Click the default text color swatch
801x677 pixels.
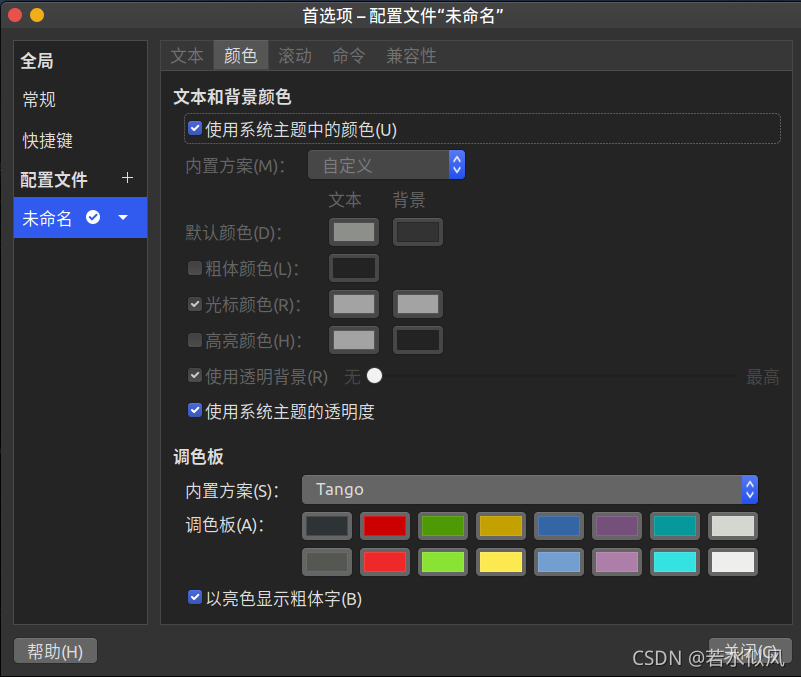click(353, 232)
